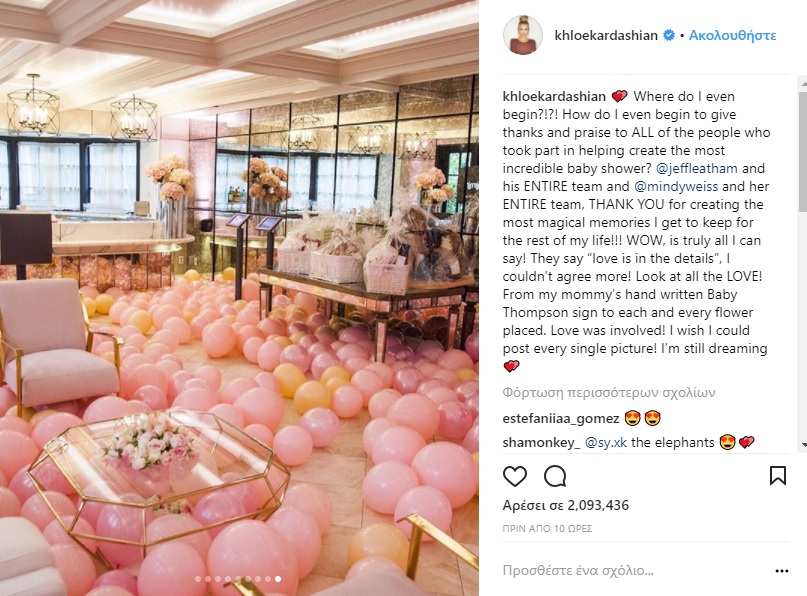The height and width of the screenshot is (596, 807).
Task: Click the ΠΡΙΝ ΑΠΟ 10 ΩΡΕΣ timestamp
Action: (x=547, y=529)
